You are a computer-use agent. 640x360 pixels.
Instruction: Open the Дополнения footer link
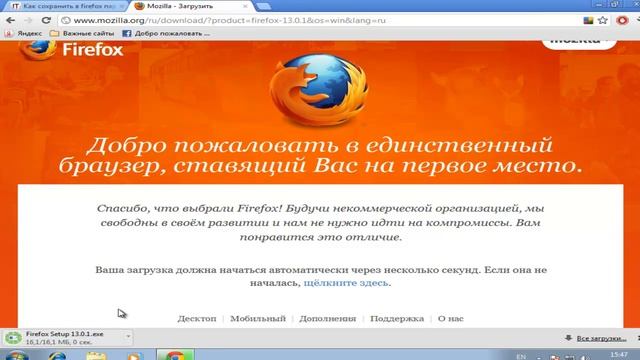click(x=328, y=319)
